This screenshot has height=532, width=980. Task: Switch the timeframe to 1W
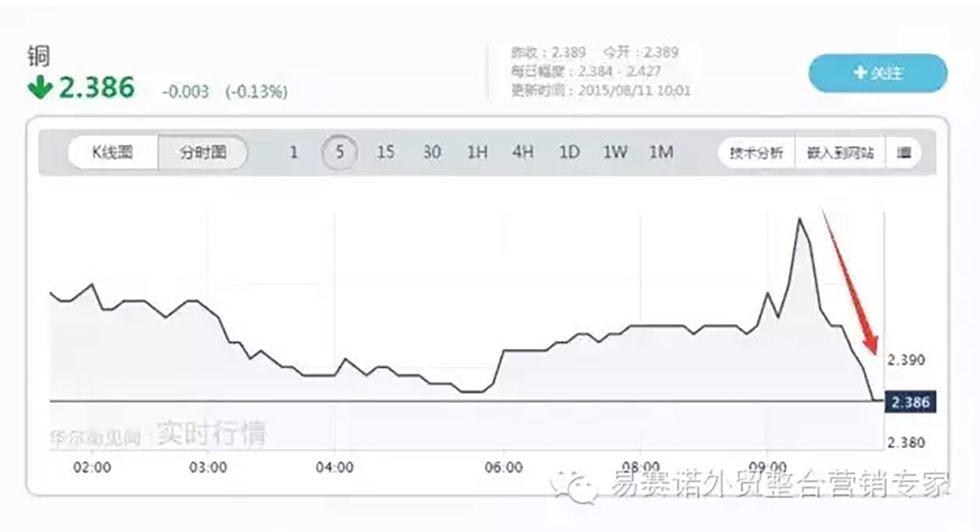[615, 153]
